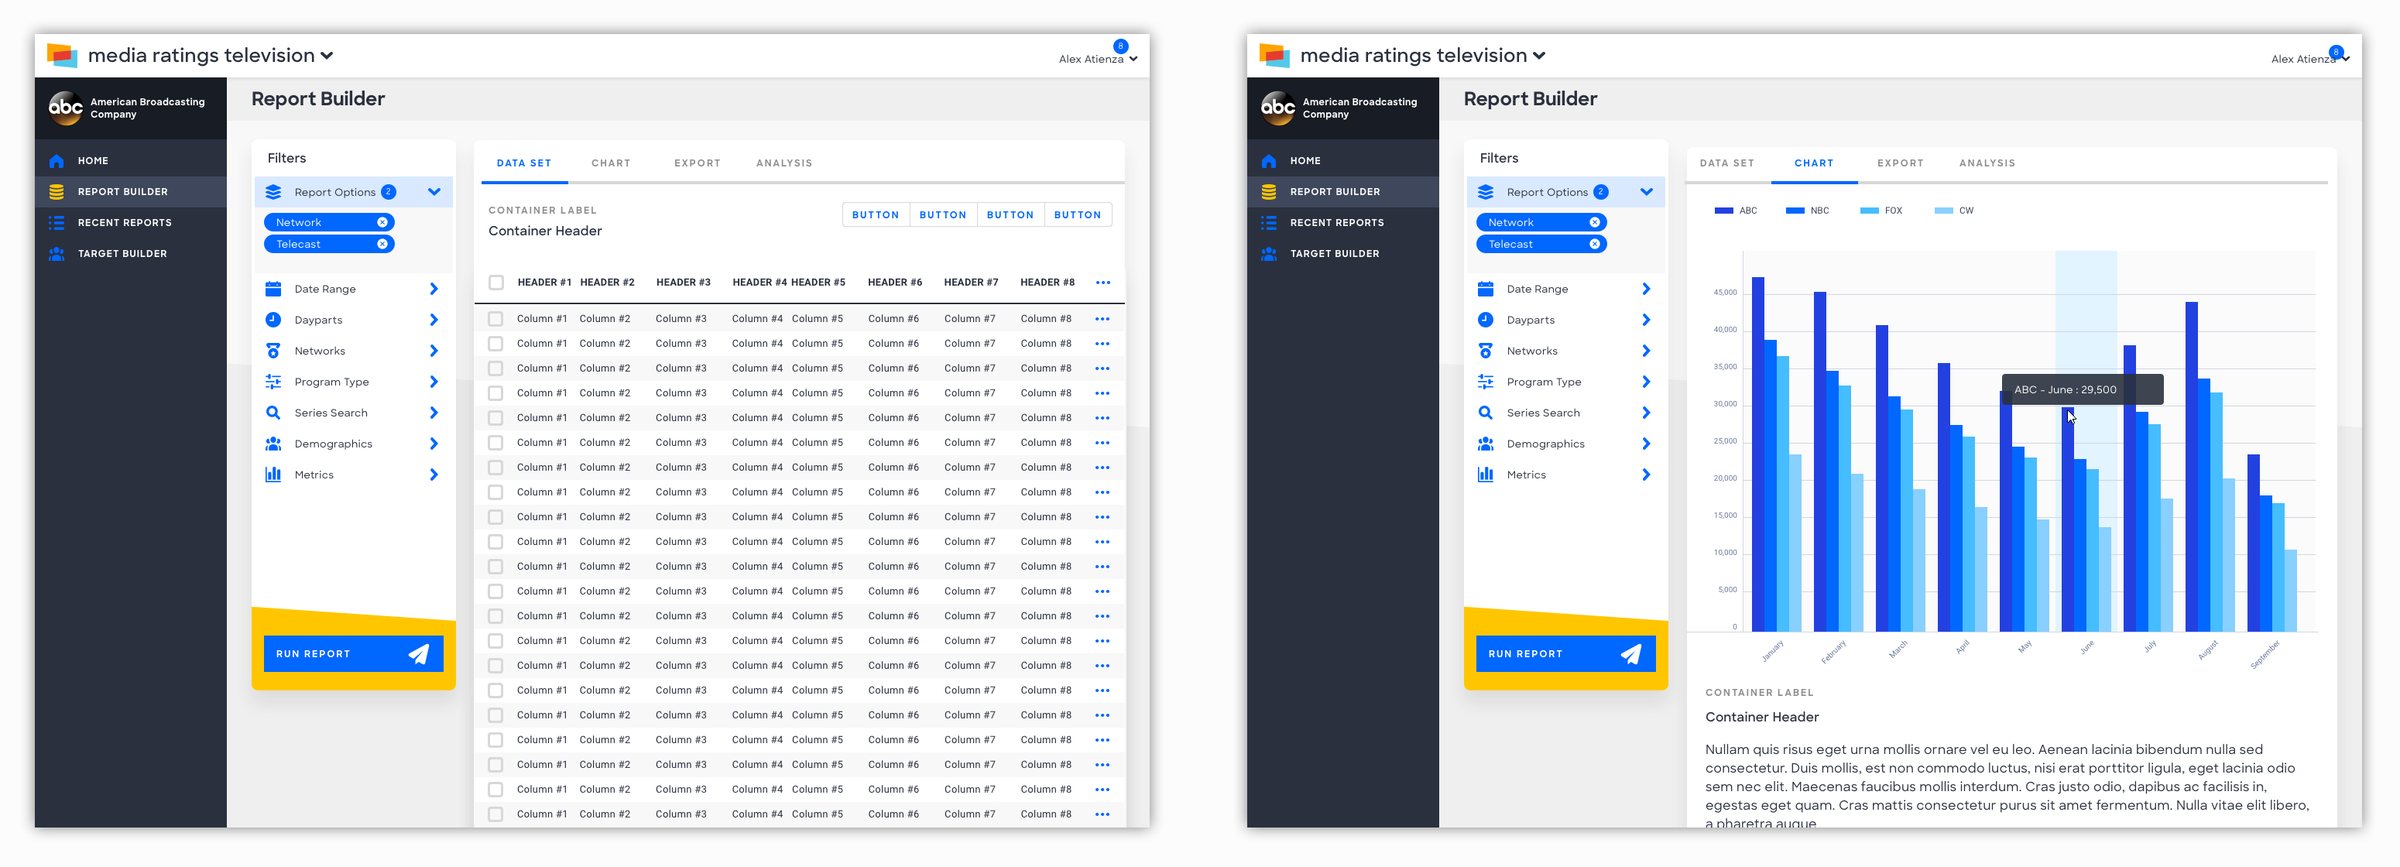Click Recent Reports list icon, left window

coord(57,223)
